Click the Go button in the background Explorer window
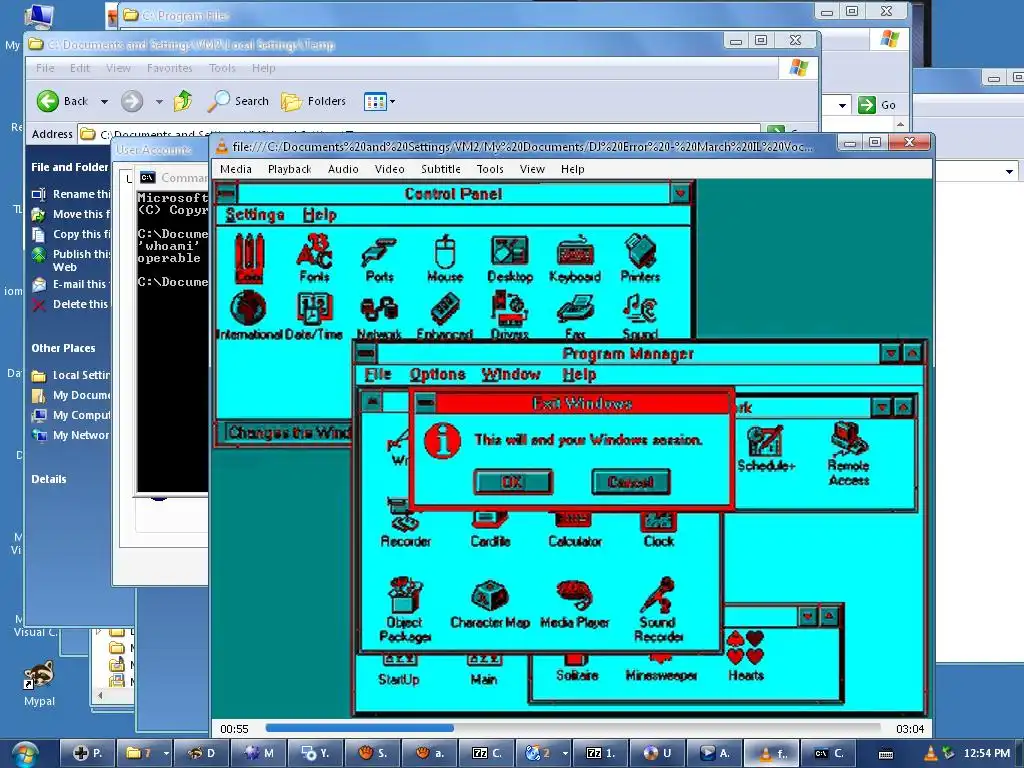This screenshot has height=768, width=1024. pos(877,104)
